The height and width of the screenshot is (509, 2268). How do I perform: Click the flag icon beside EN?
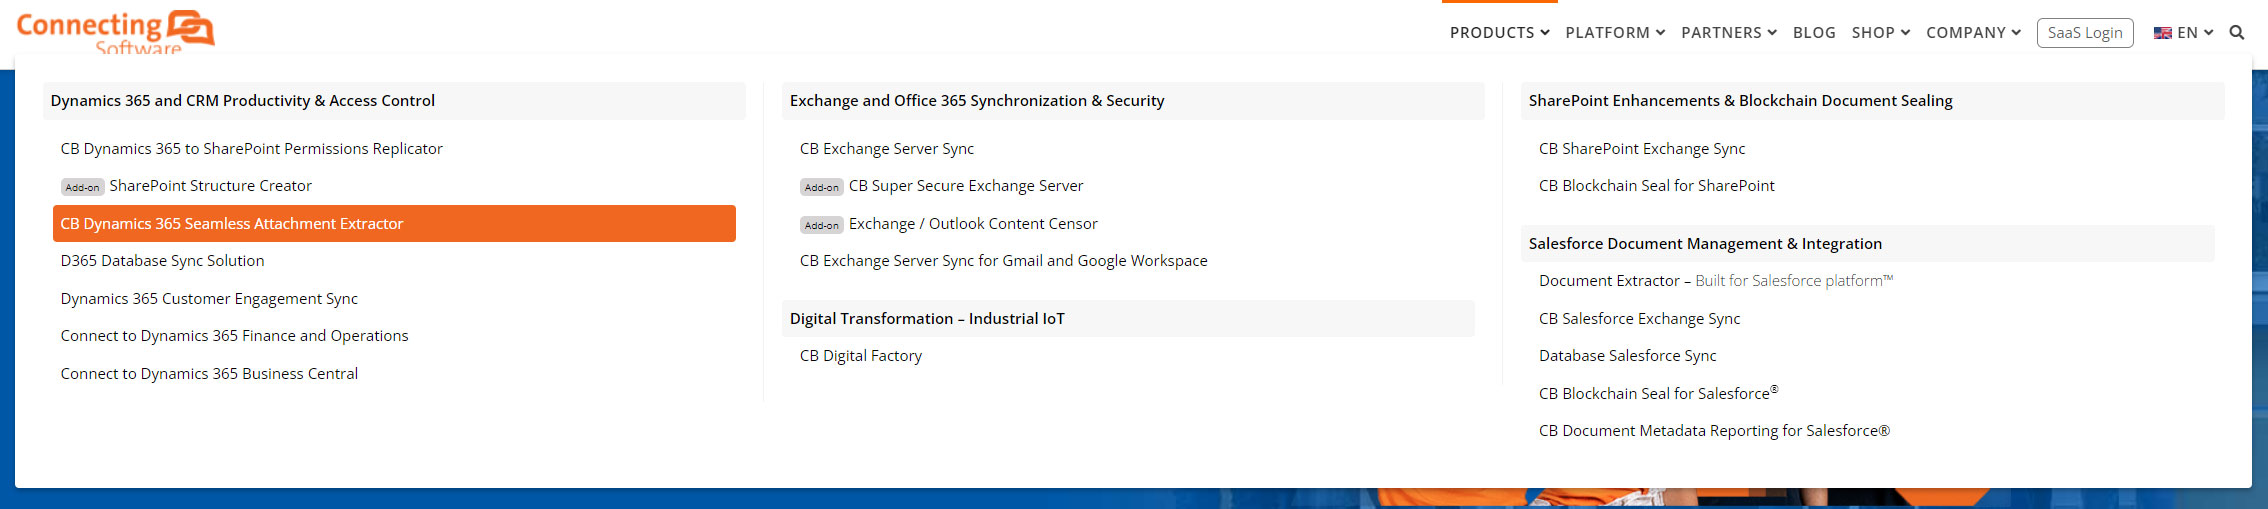click(x=2162, y=33)
